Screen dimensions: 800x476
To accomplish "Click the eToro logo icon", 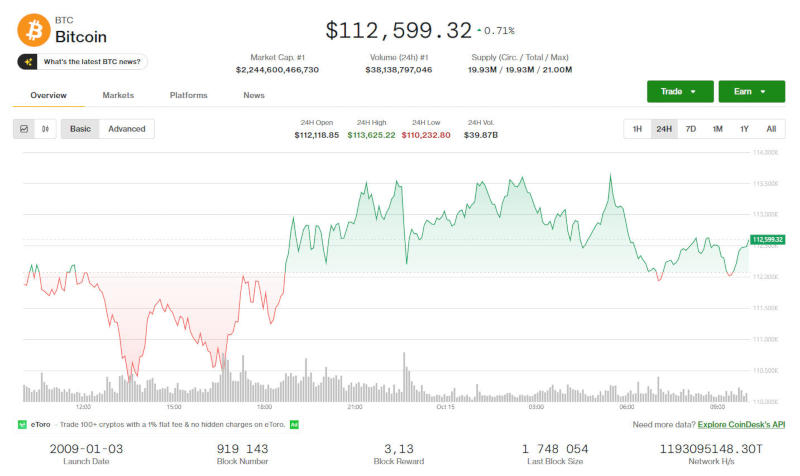I will coord(22,424).
